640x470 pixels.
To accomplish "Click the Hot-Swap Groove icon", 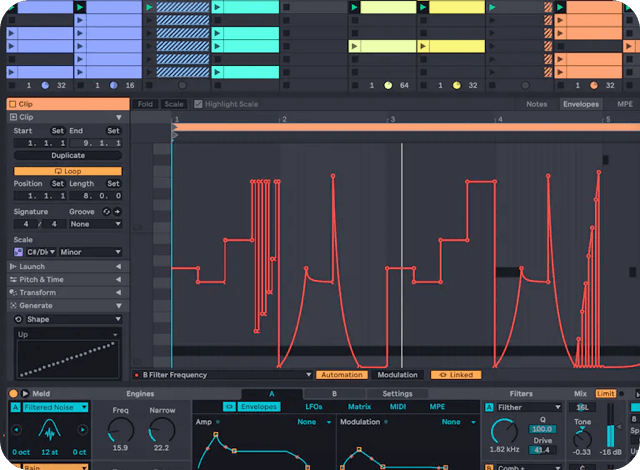I will [x=106, y=212].
